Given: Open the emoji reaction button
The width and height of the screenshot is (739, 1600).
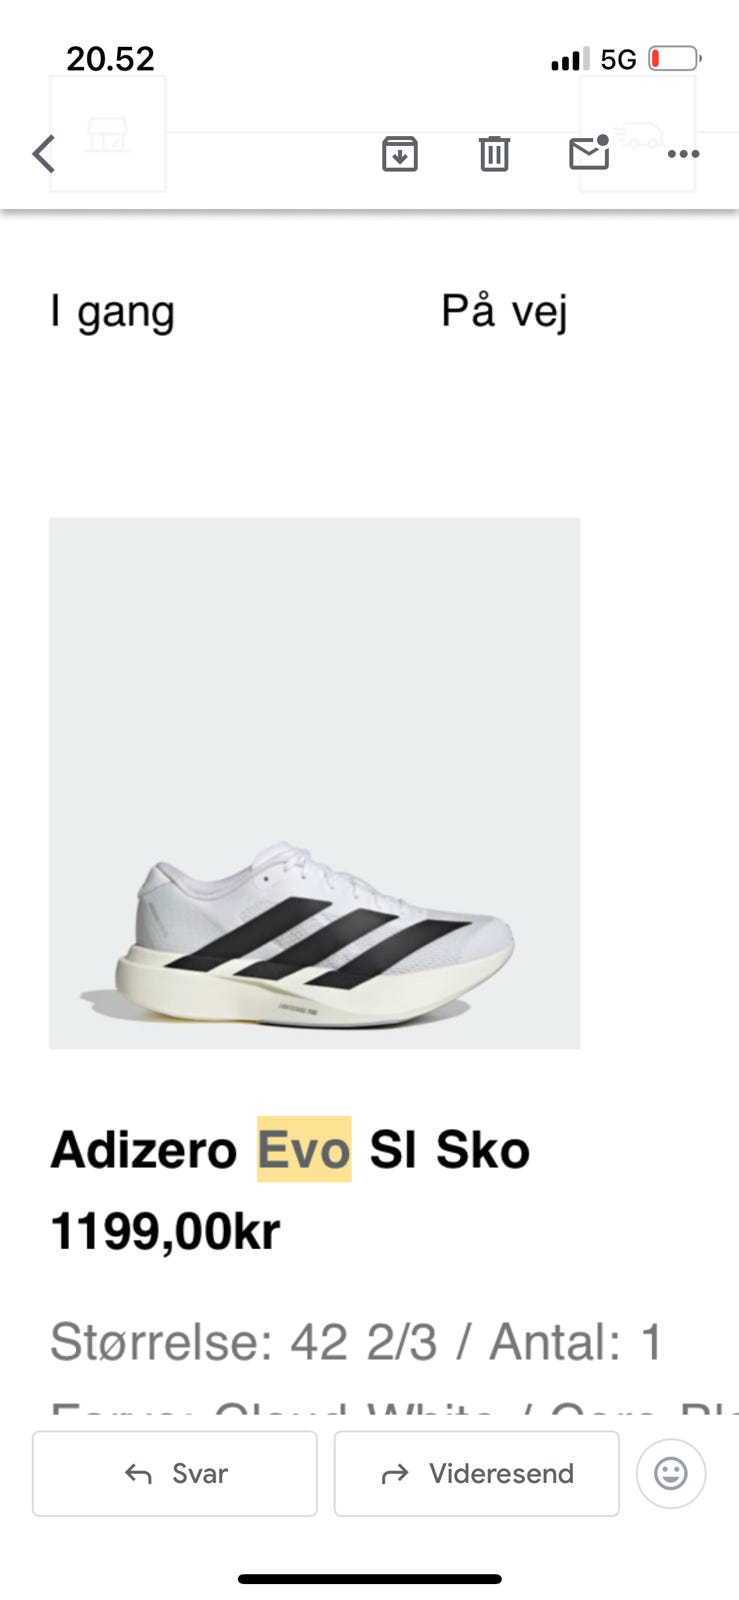Looking at the screenshot, I should point(671,1473).
